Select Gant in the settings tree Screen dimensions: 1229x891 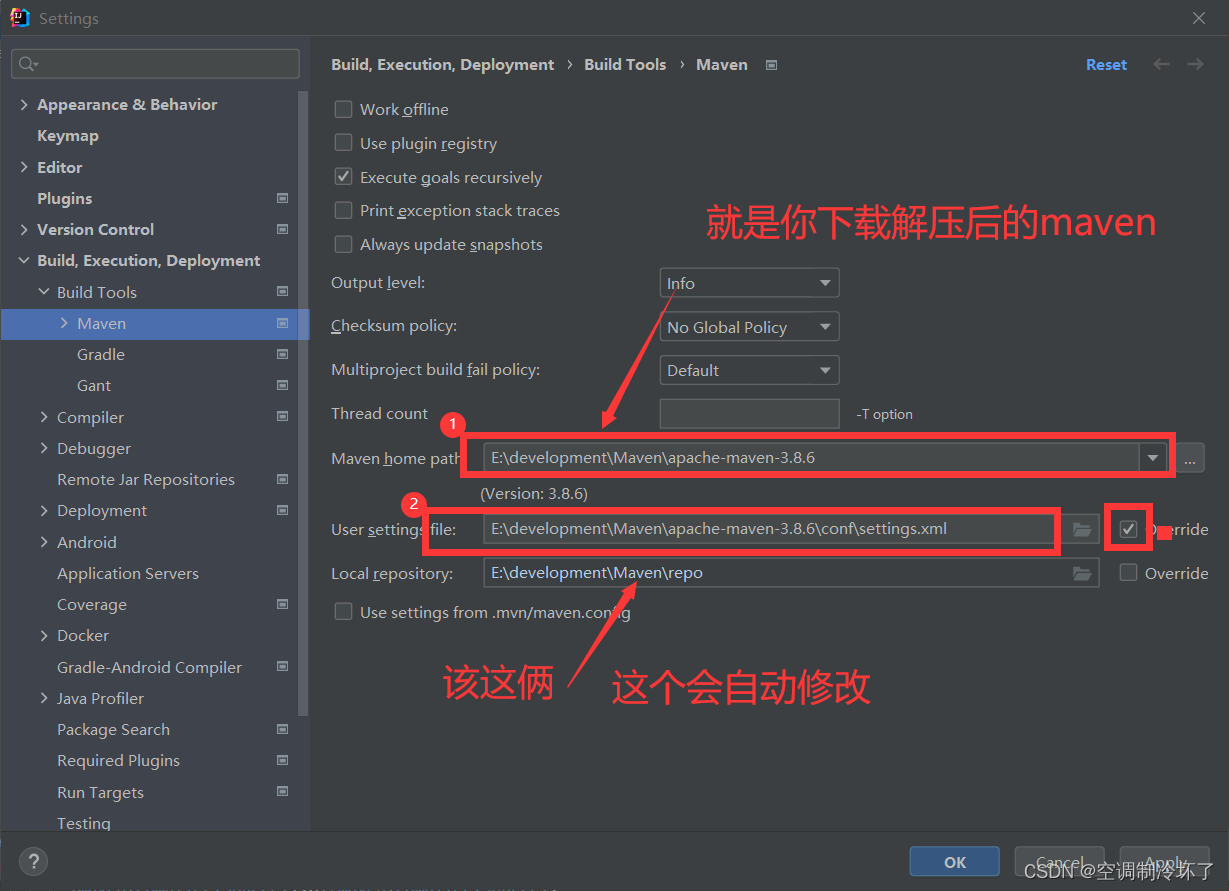pyautogui.click(x=94, y=385)
